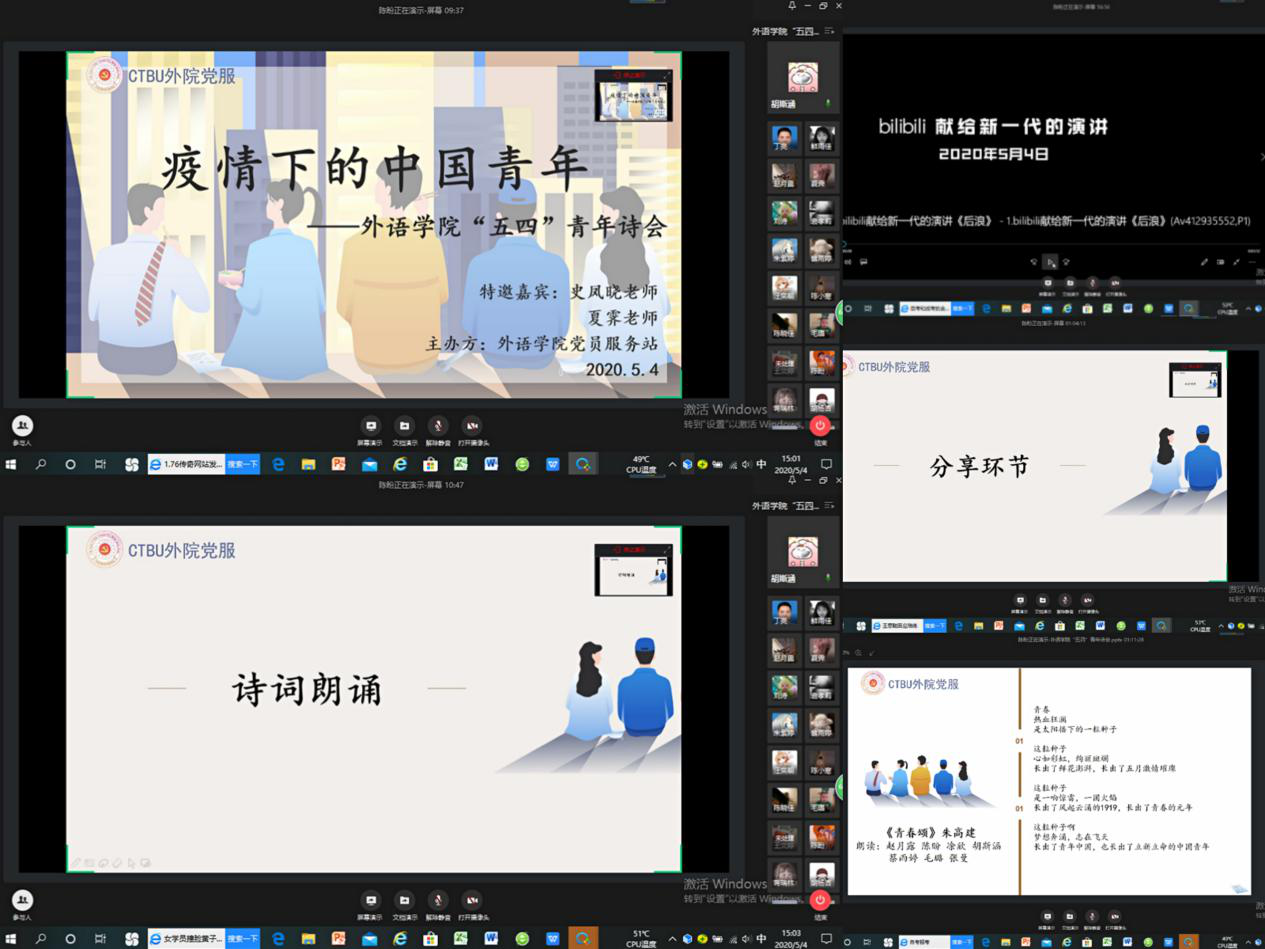The height and width of the screenshot is (949, 1265).
Task: Toggle 解除静音 microphone below the 诗词朗诵 slide
Action: coord(438,902)
